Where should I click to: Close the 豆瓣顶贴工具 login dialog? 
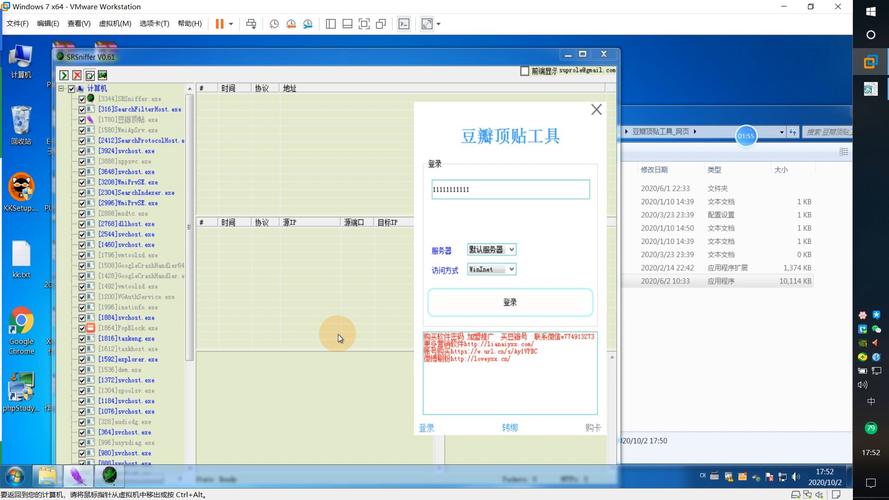coord(596,109)
